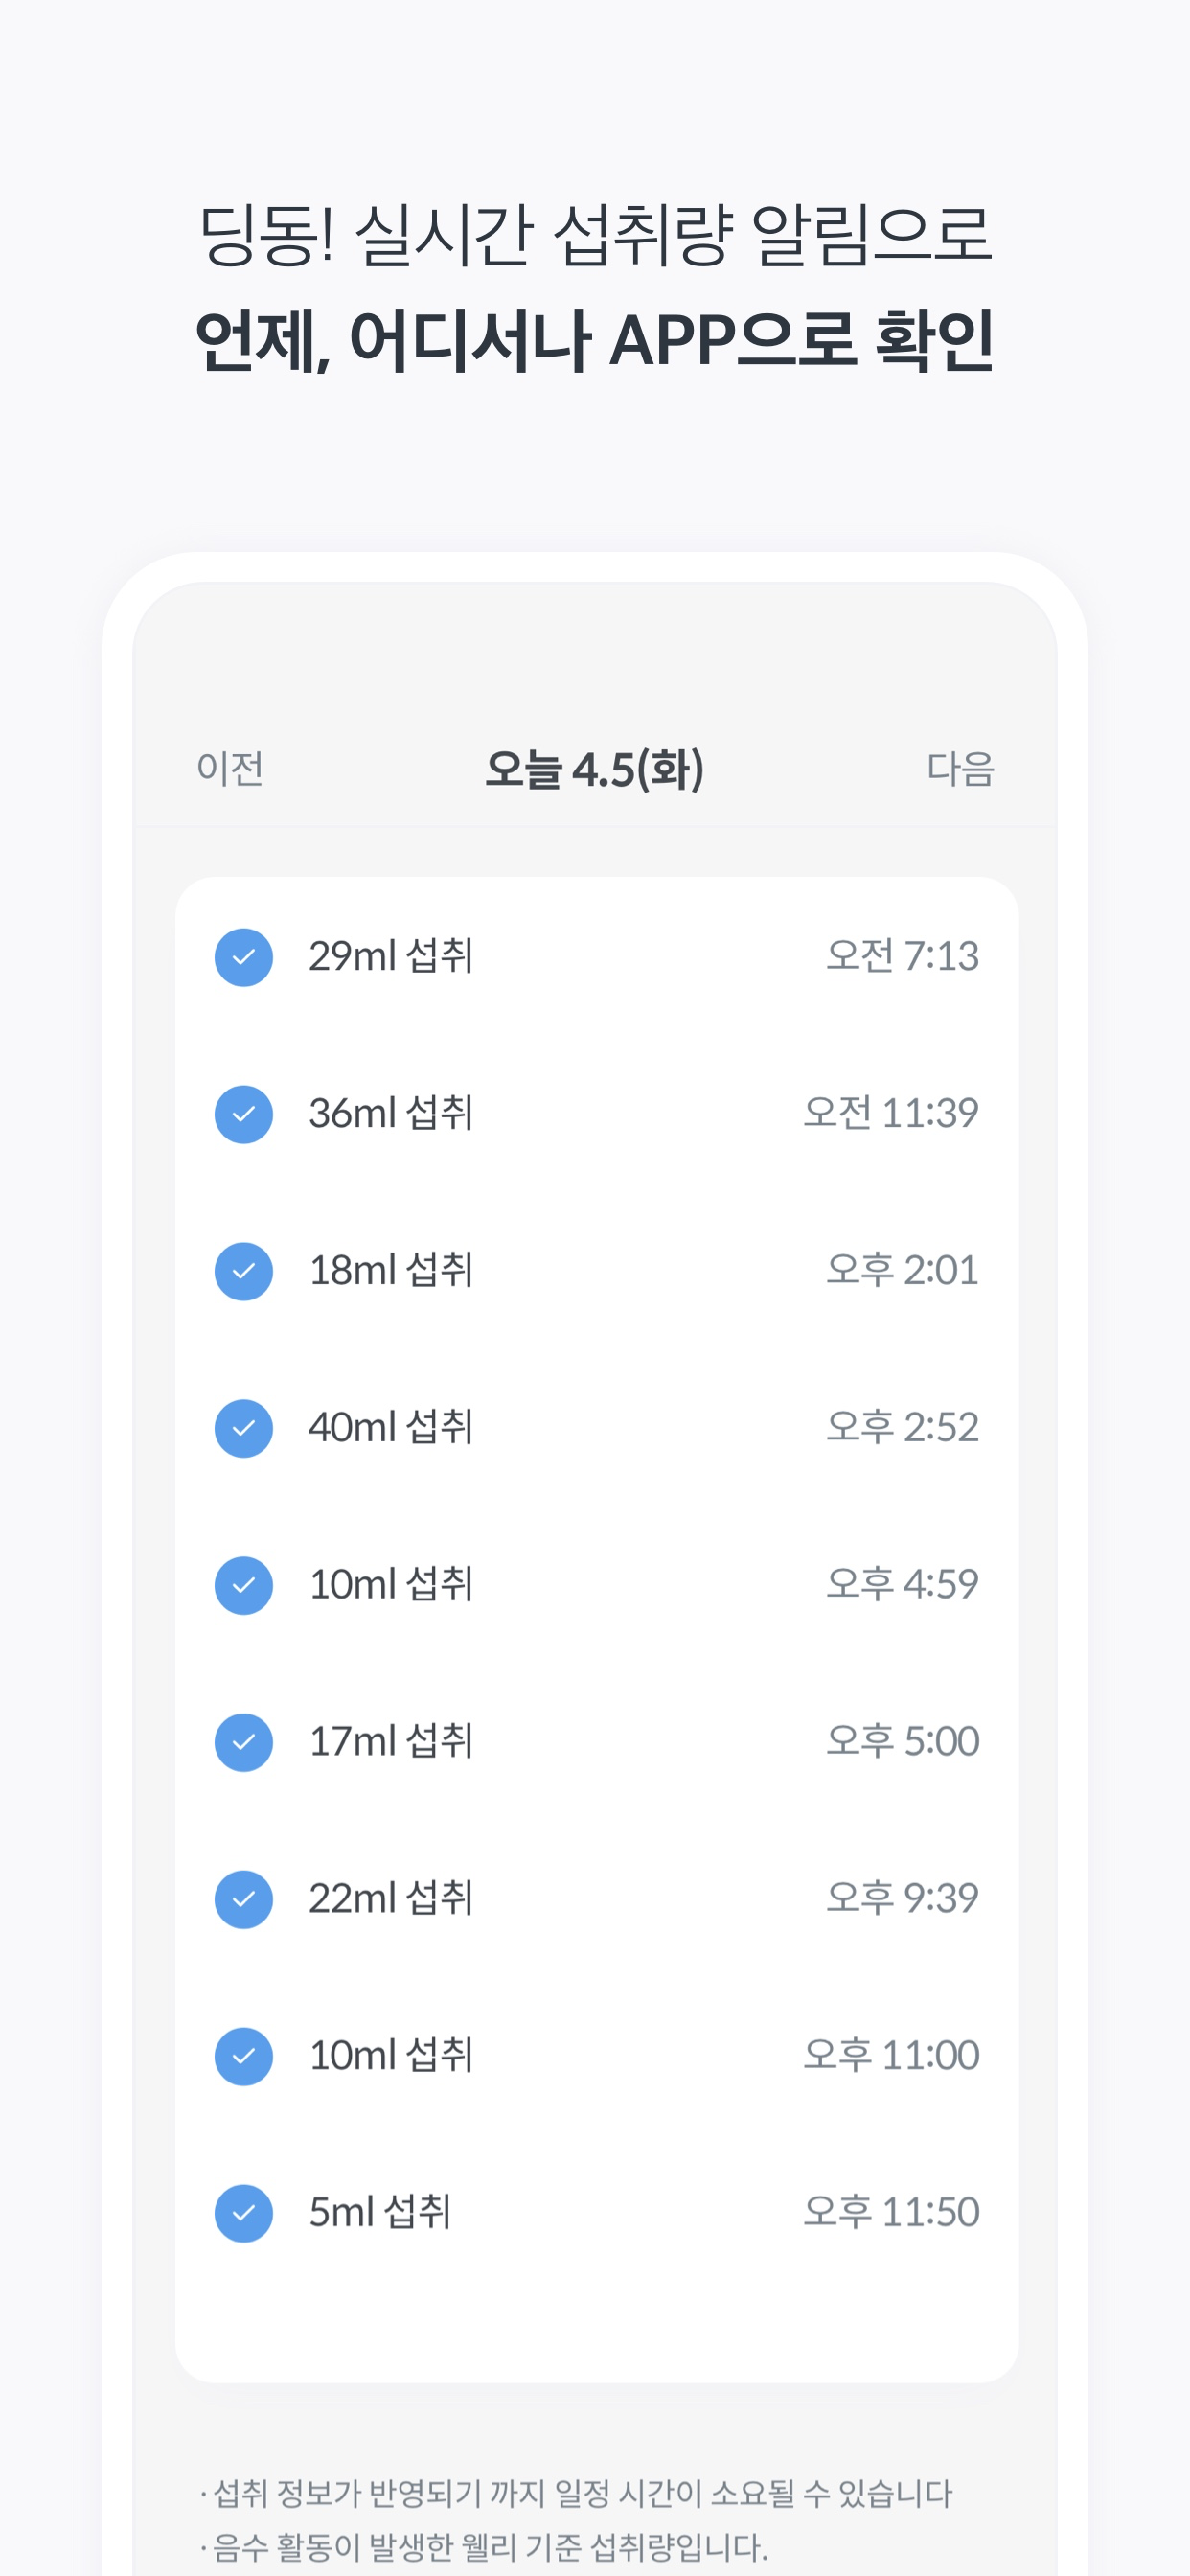1190x2576 pixels.
Task: Click the check icon for 오후 4:59 entry
Action: click(x=244, y=1585)
